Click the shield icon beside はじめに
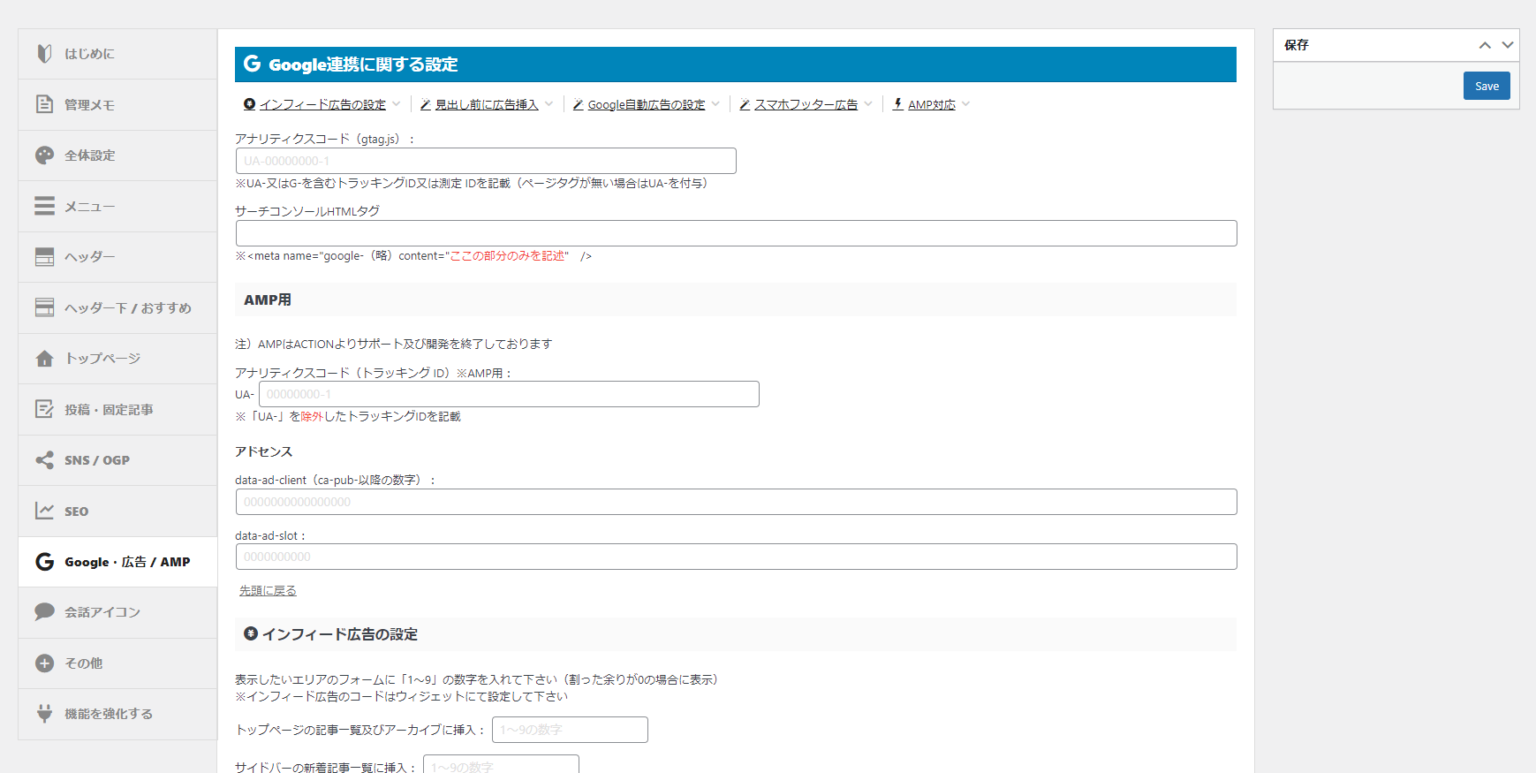The width and height of the screenshot is (1536, 773). [44, 54]
